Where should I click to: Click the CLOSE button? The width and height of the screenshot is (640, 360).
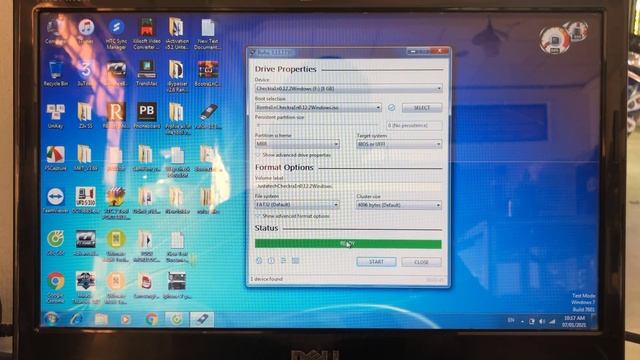tap(421, 262)
